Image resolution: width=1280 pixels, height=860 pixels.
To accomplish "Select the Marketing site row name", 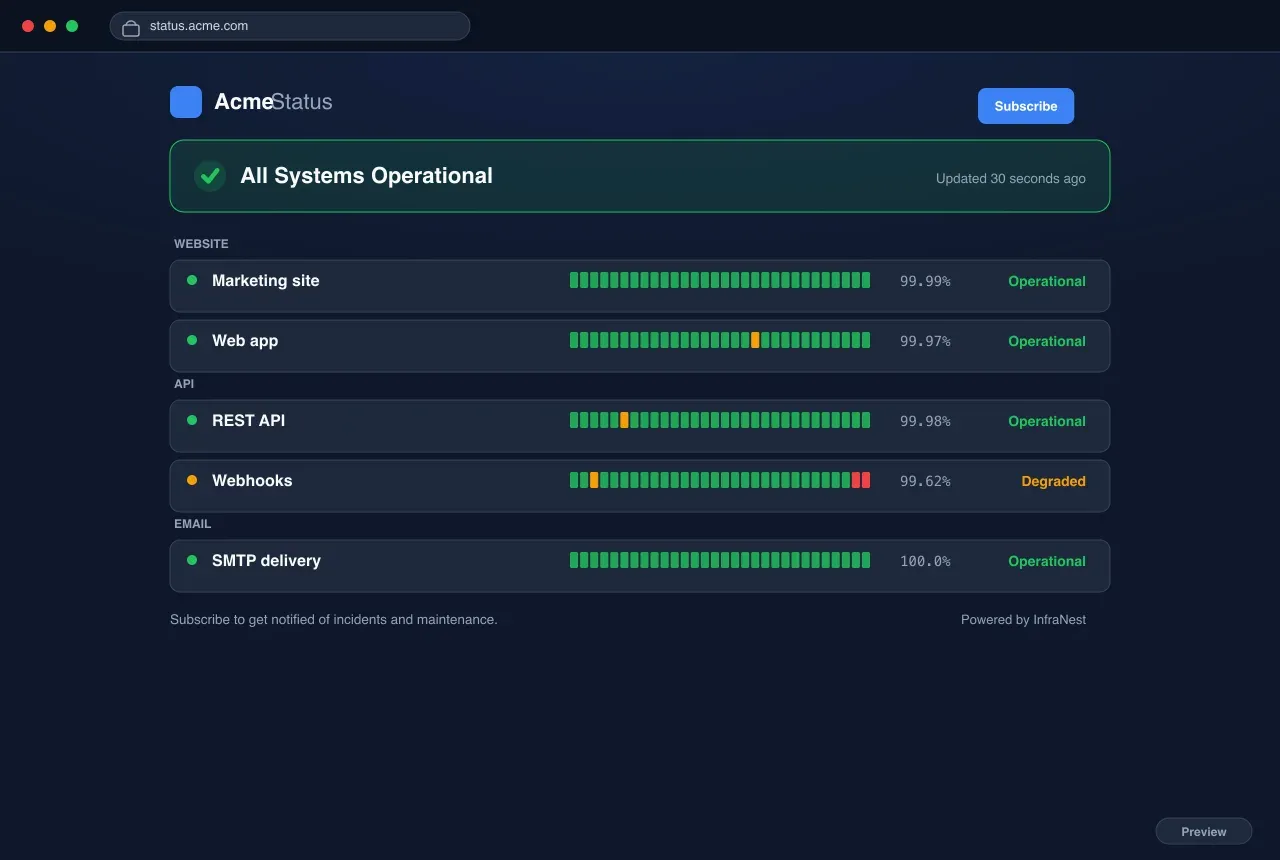I will pyautogui.click(x=266, y=281).
